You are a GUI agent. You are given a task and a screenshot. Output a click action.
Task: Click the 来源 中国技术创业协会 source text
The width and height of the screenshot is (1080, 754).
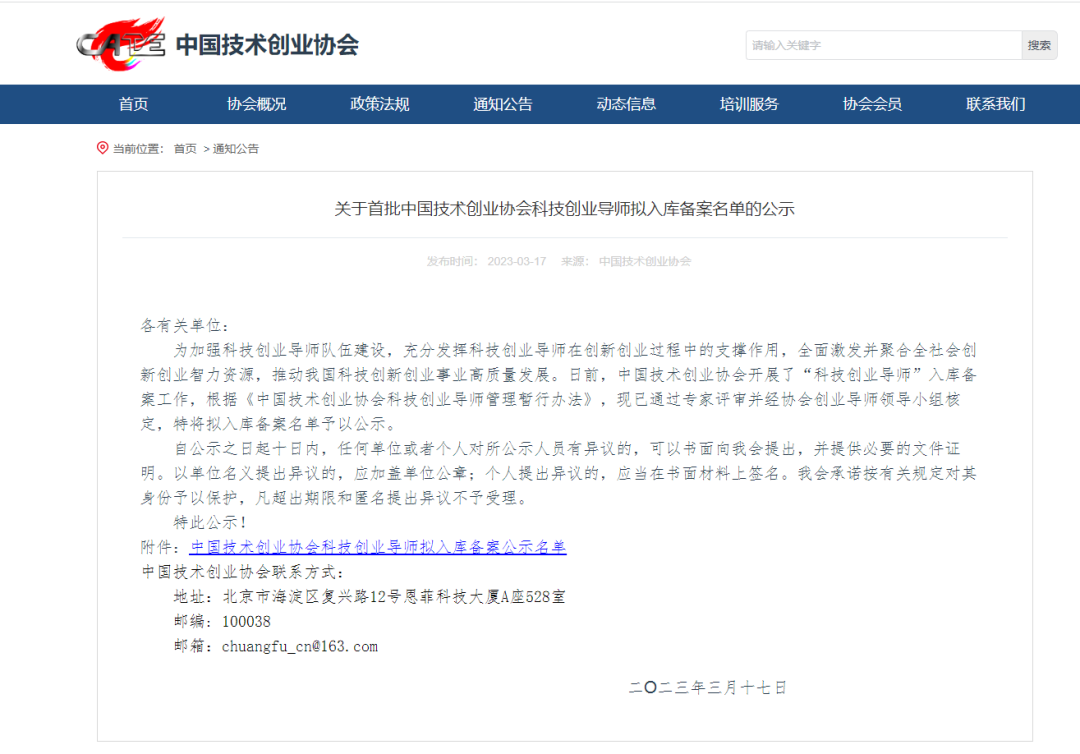(626, 261)
